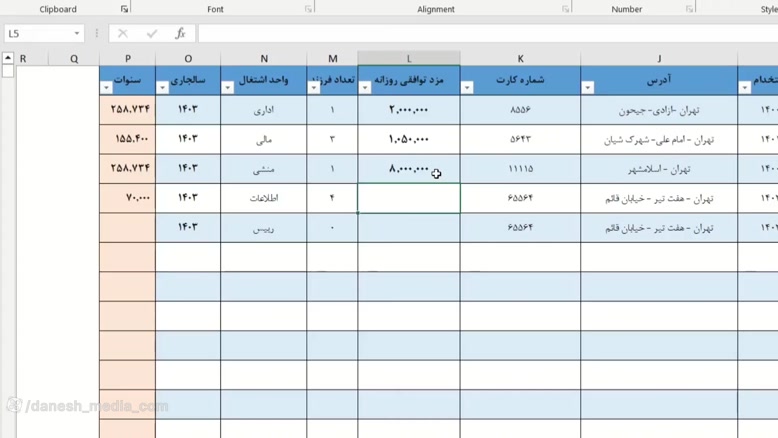The image size is (778, 438).
Task: Select column L header
Action: pos(409,58)
